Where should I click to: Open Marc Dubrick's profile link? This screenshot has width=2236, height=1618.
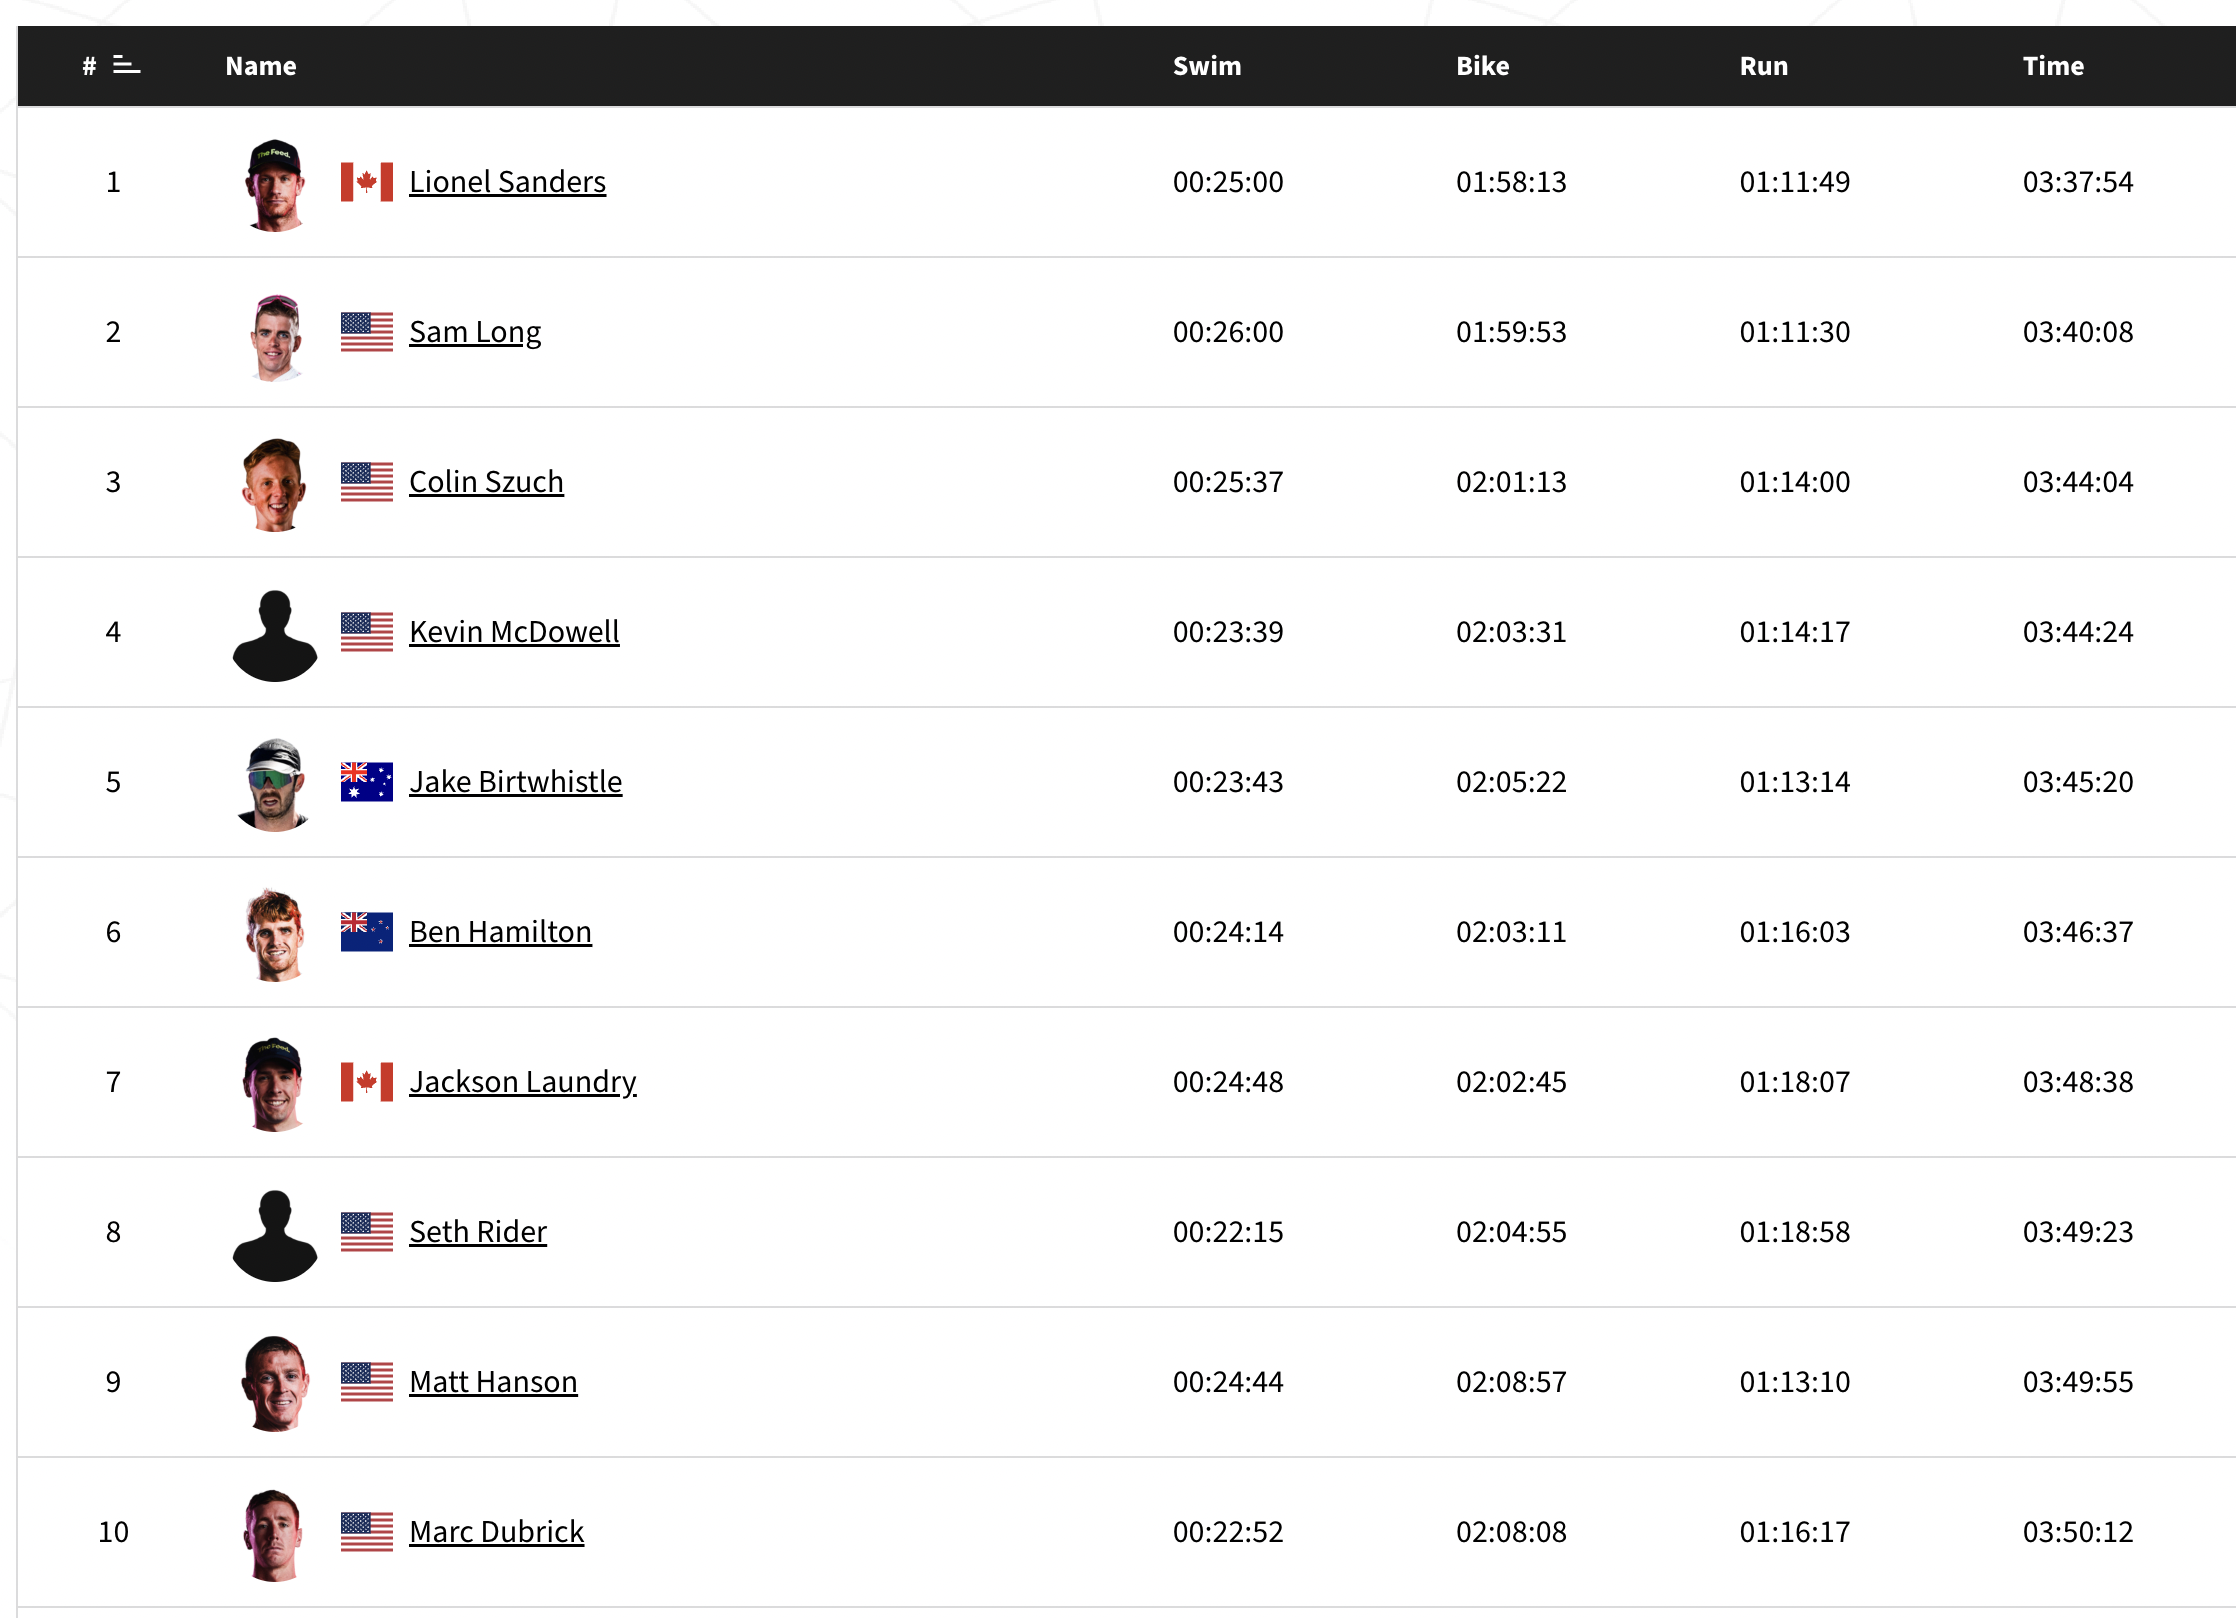click(496, 1532)
